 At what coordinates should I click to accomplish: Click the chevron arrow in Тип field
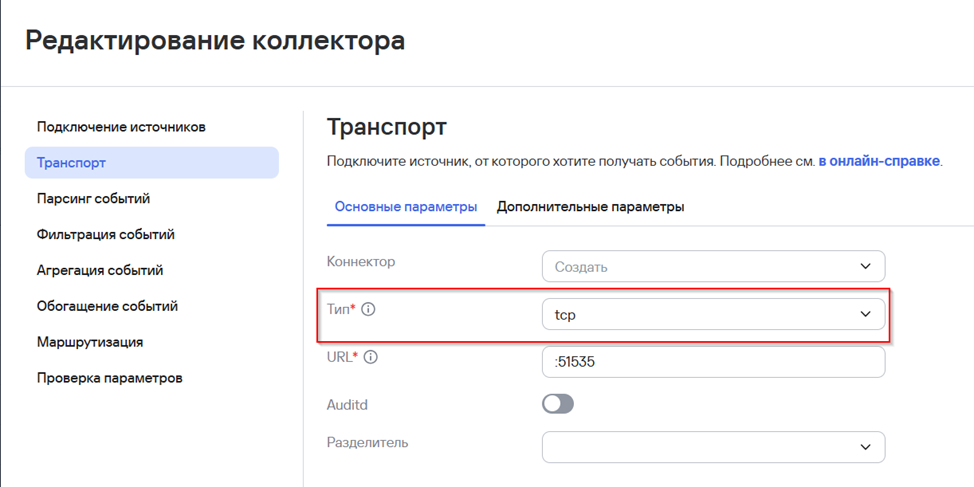[x=865, y=315]
